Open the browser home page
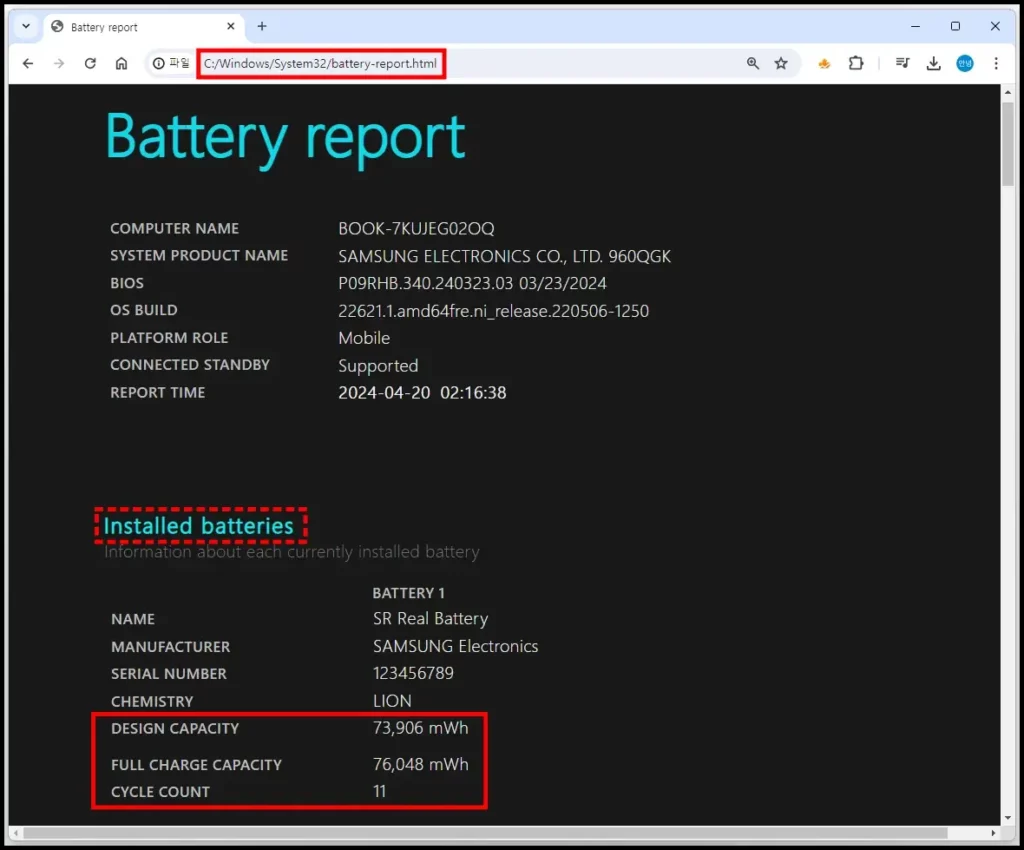1024x850 pixels. tap(121, 63)
